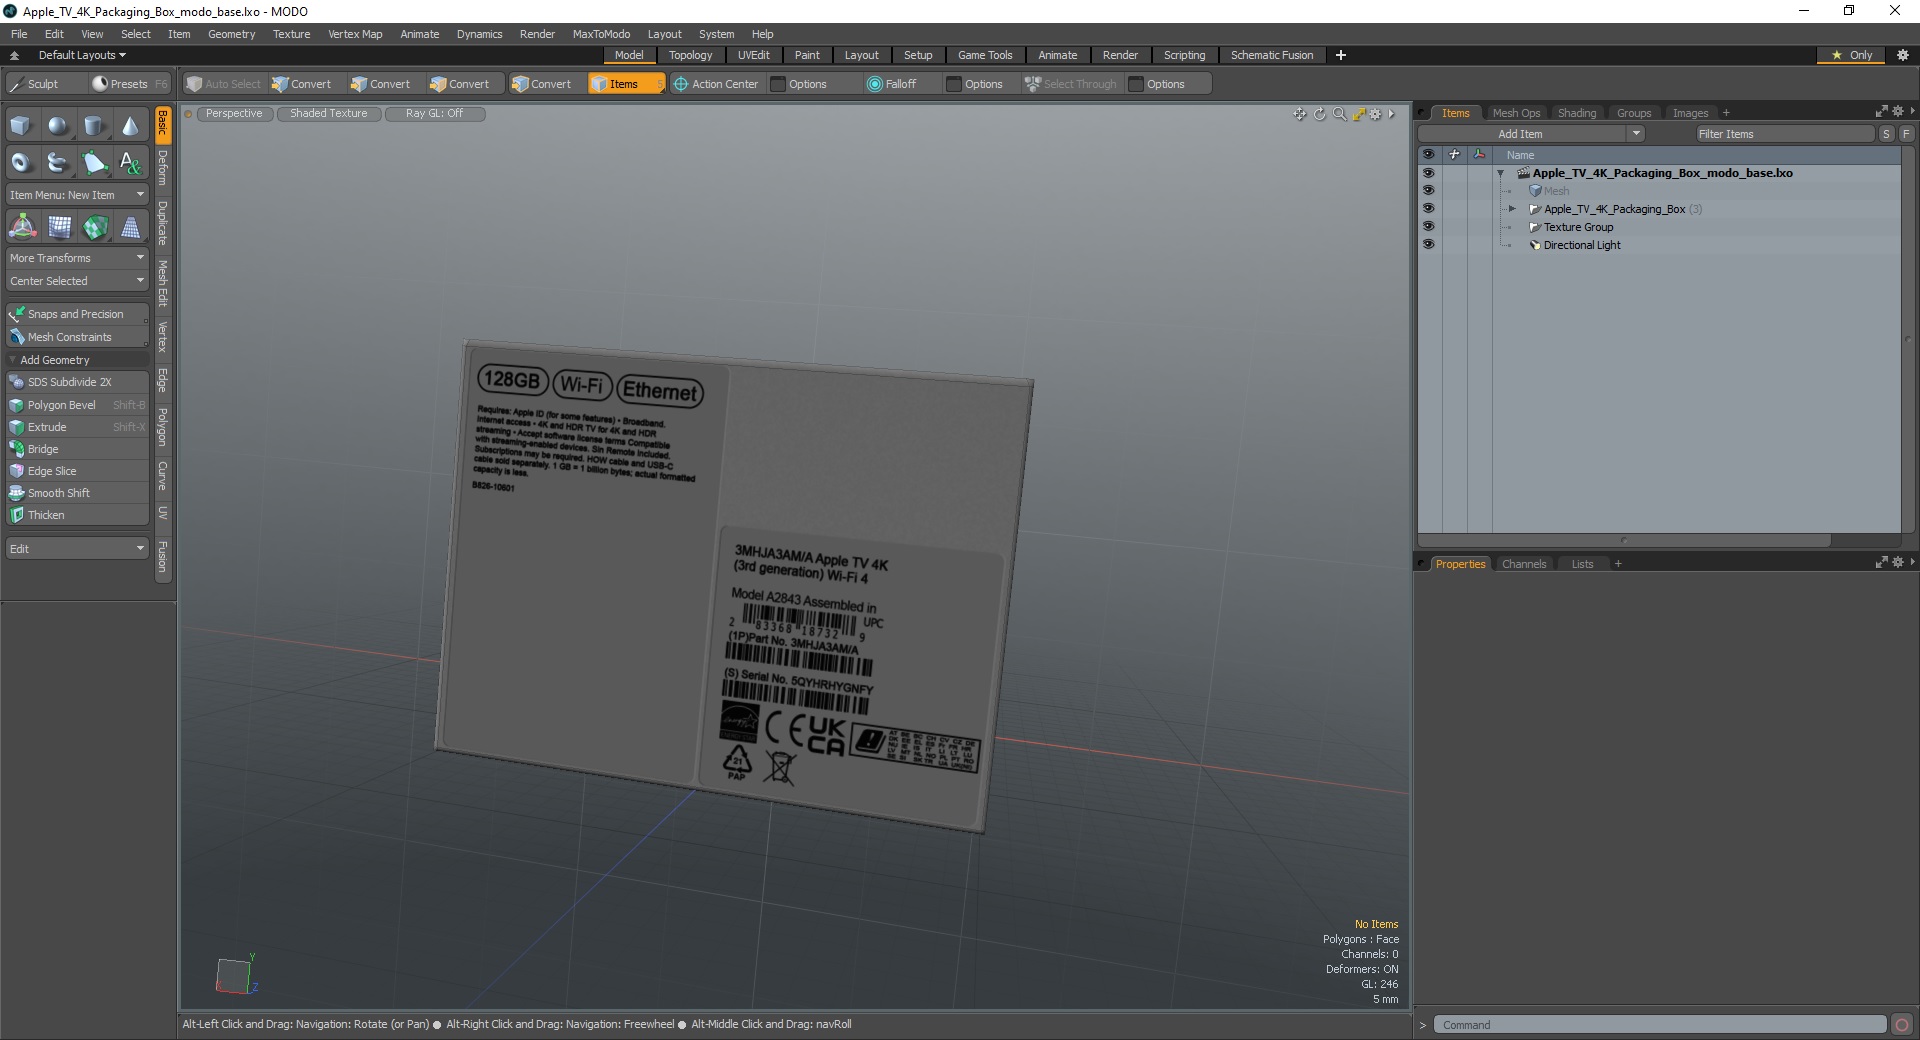The height and width of the screenshot is (1040, 1920).
Task: Switch to the UVEdit layout tab
Action: 754,55
